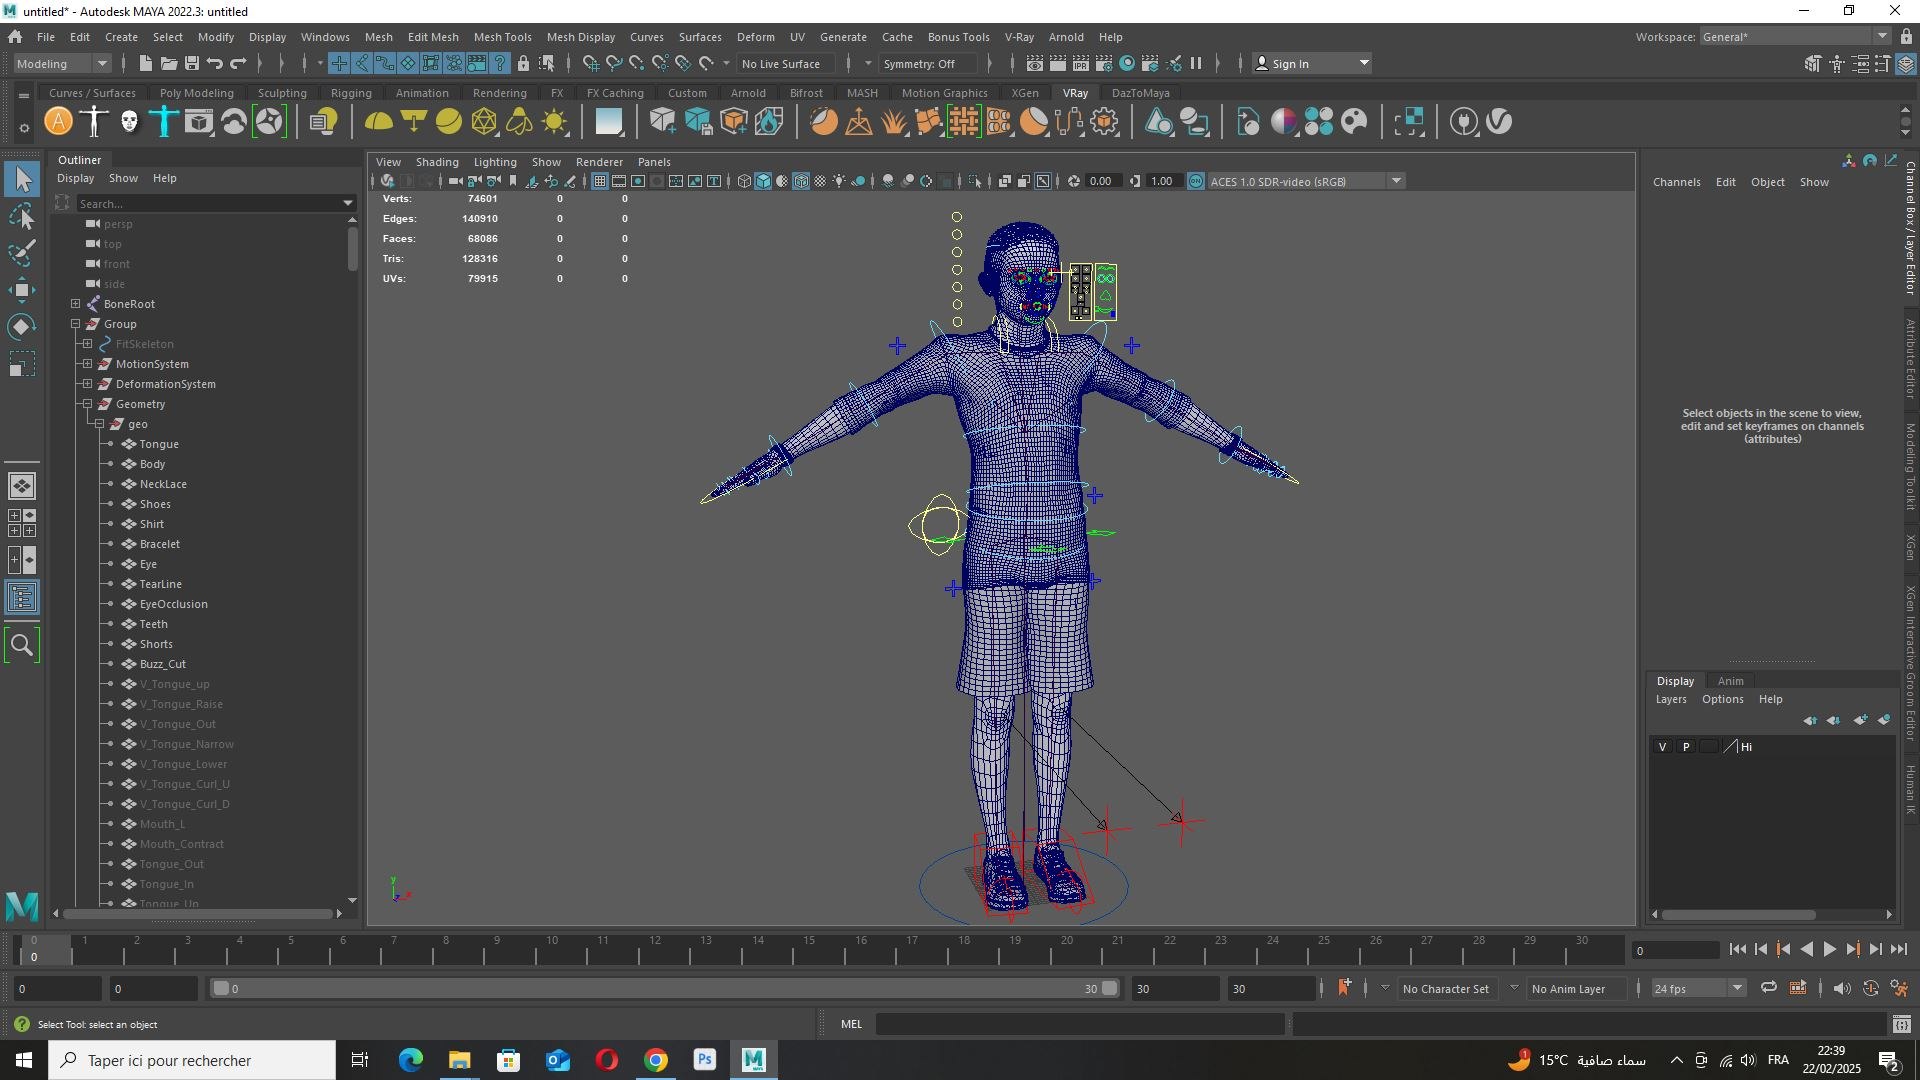The image size is (1920, 1080).
Task: Click the Redo arrow icon
Action: (238, 64)
